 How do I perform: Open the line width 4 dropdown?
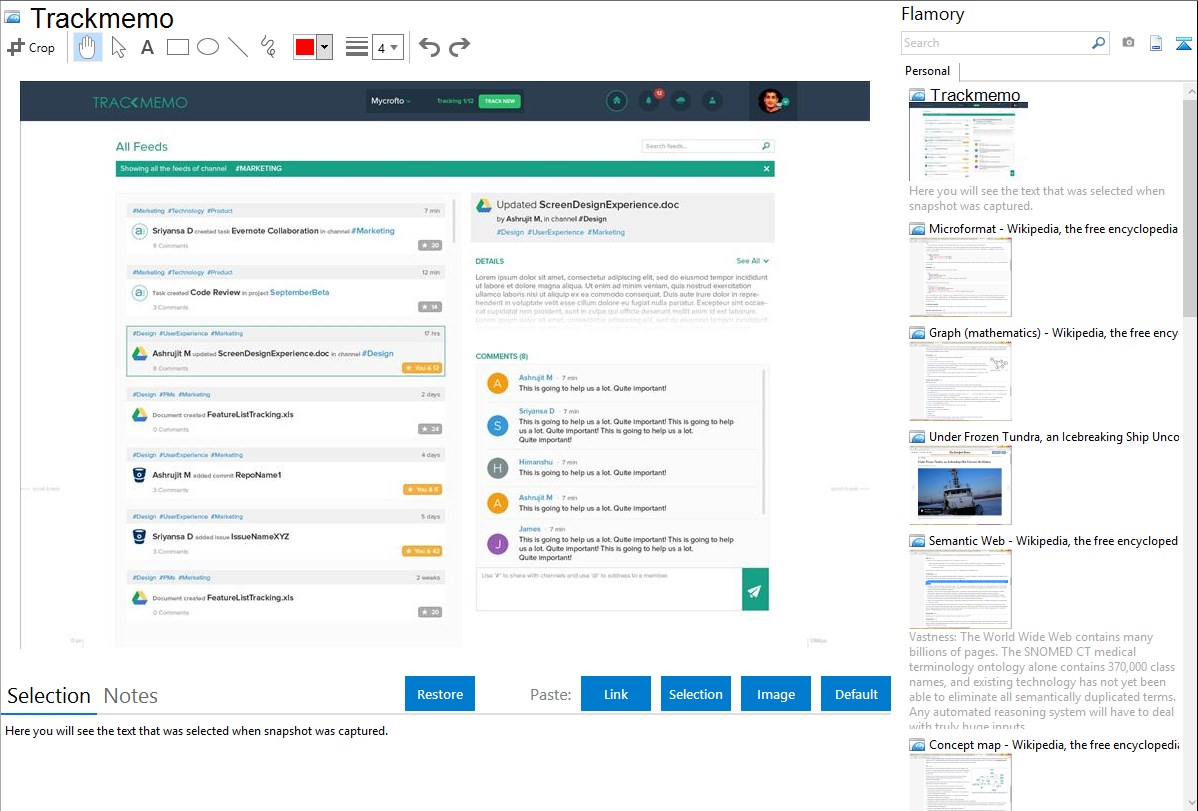tap(387, 47)
